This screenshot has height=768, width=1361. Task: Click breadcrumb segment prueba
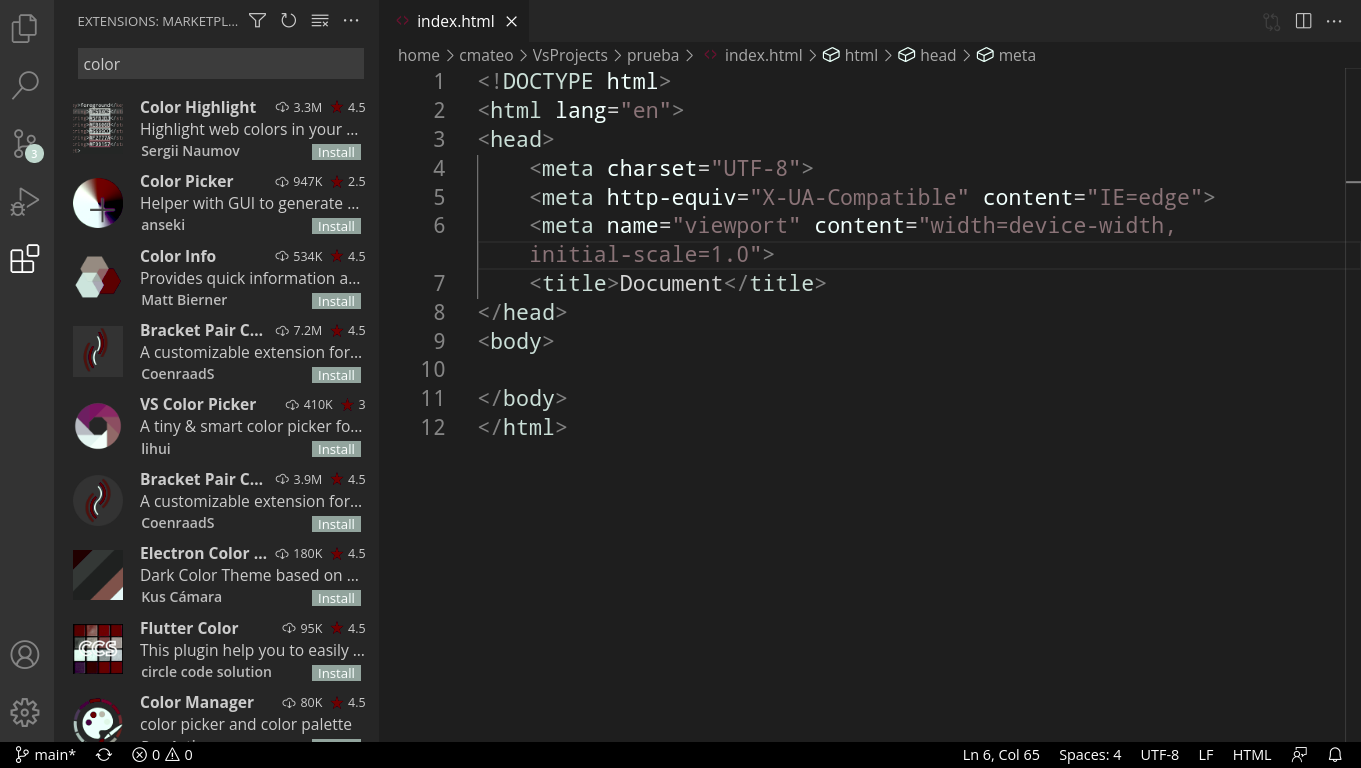pyautogui.click(x=653, y=55)
